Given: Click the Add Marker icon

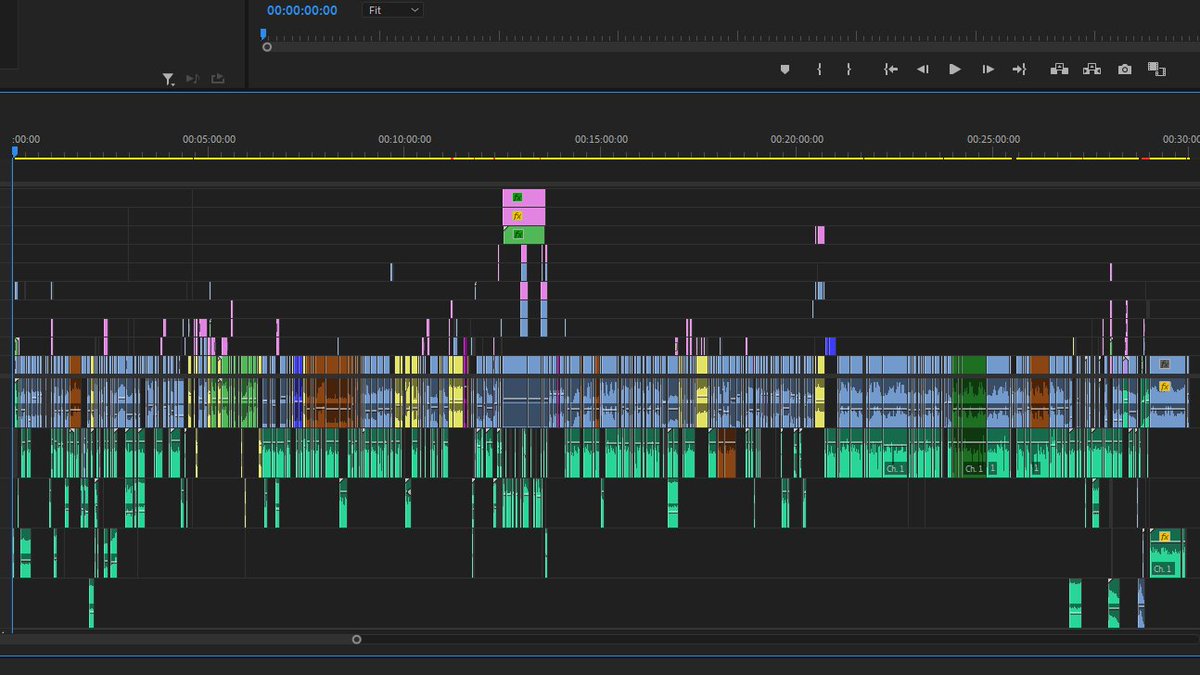Looking at the screenshot, I should click(x=785, y=69).
